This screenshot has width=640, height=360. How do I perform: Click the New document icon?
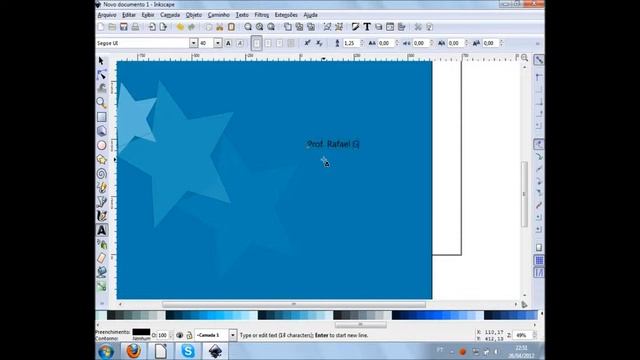coord(101,27)
